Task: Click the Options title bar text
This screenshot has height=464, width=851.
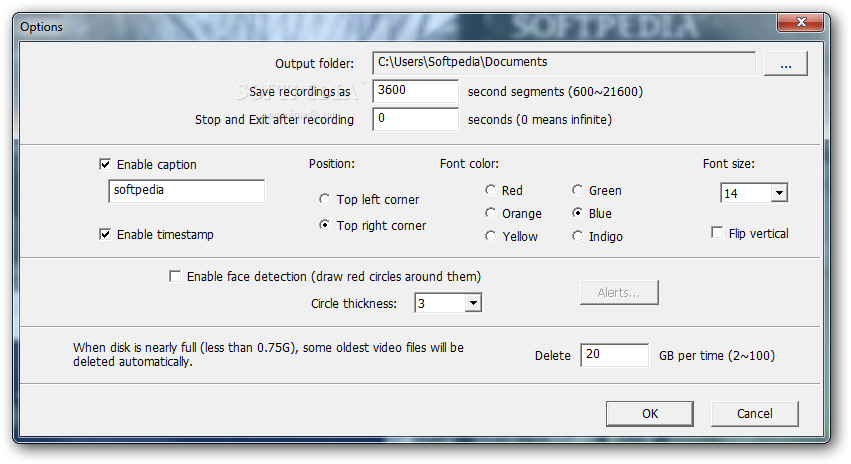Action: tap(41, 27)
